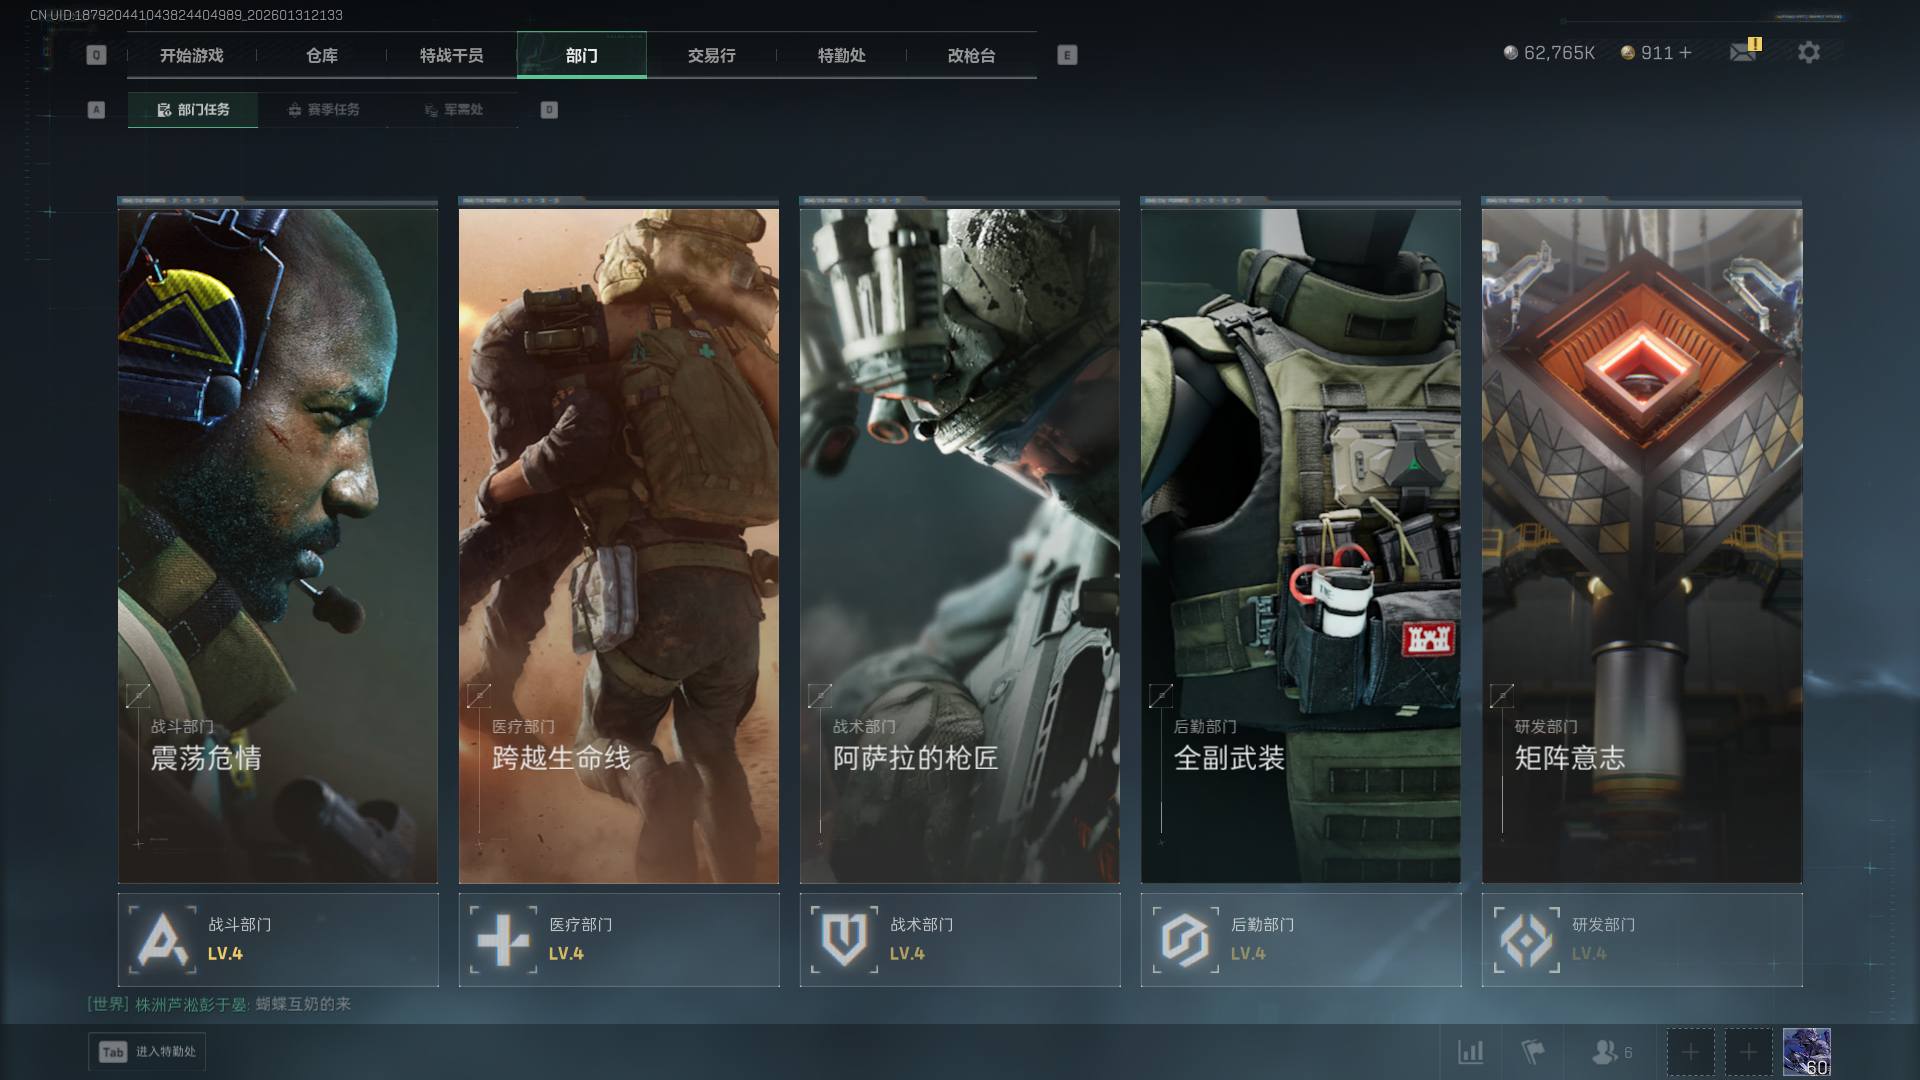
Task: Open the mail inbox envelope icon
Action: 1743,52
